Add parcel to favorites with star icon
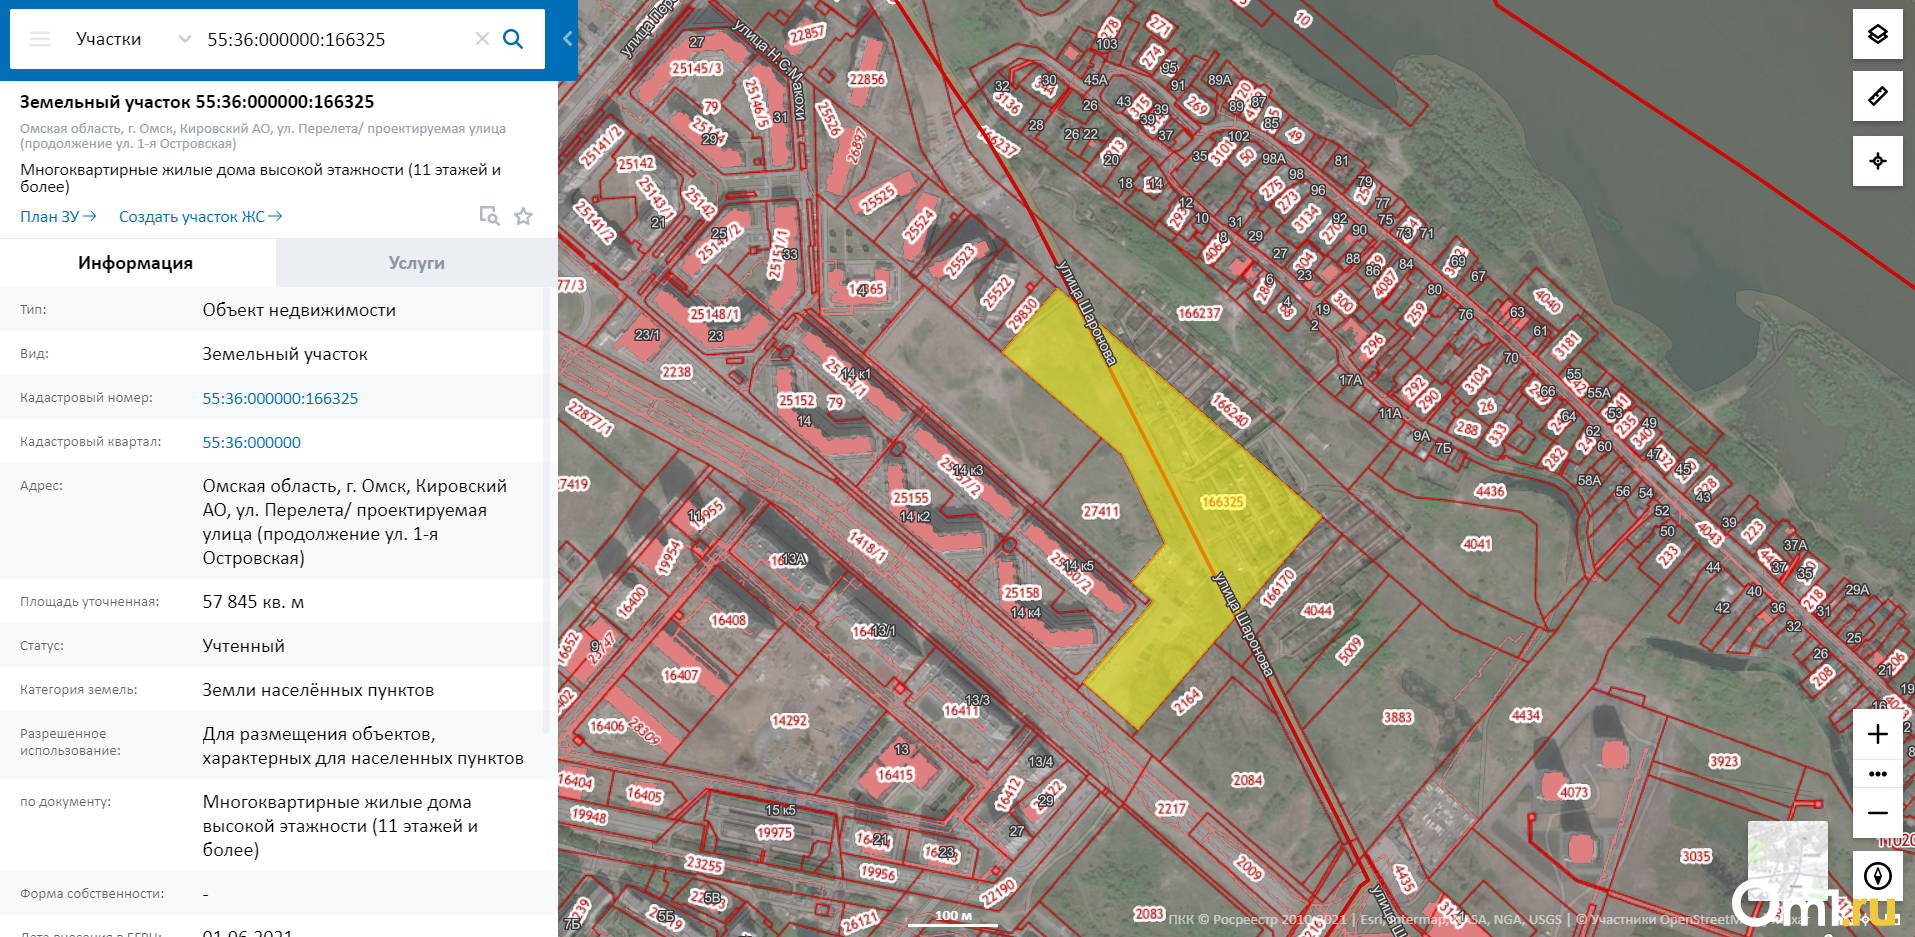This screenshot has width=1915, height=937. coord(523,216)
